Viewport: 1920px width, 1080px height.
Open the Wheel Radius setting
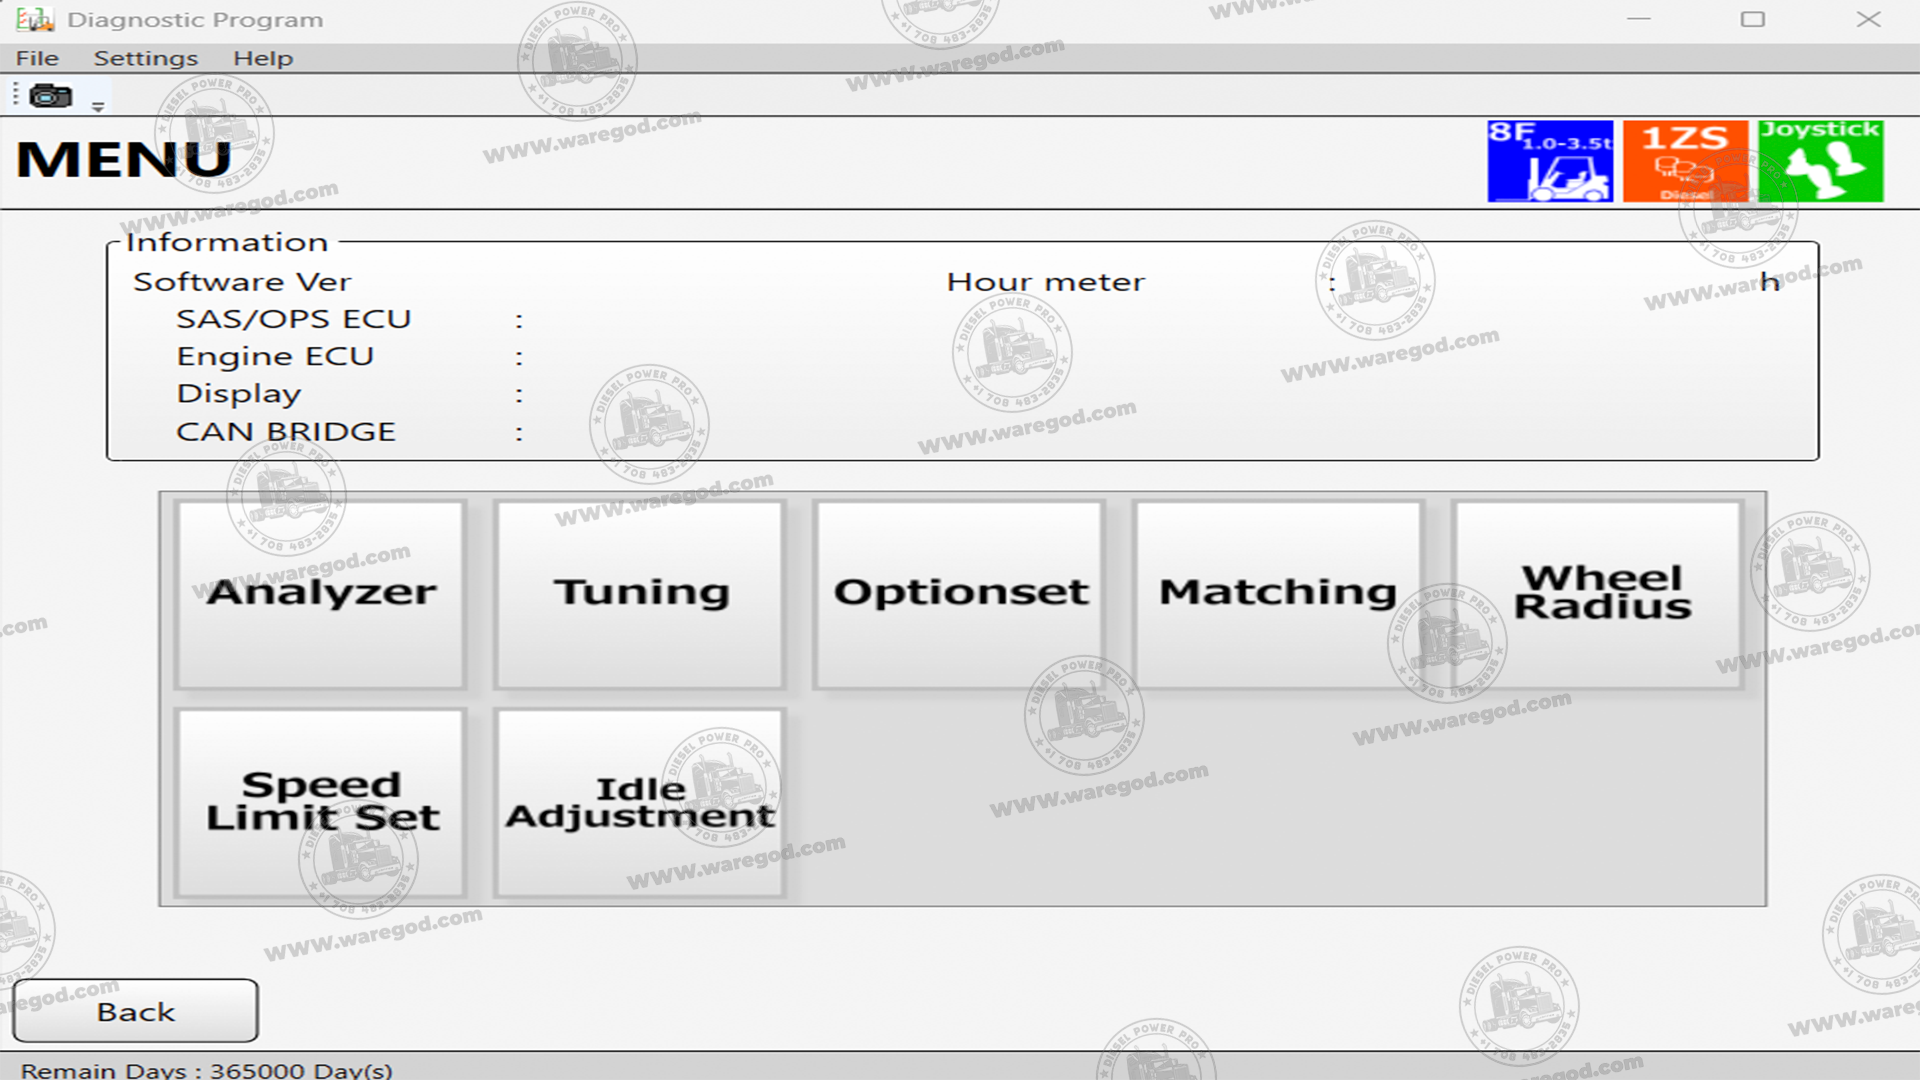1600,594
